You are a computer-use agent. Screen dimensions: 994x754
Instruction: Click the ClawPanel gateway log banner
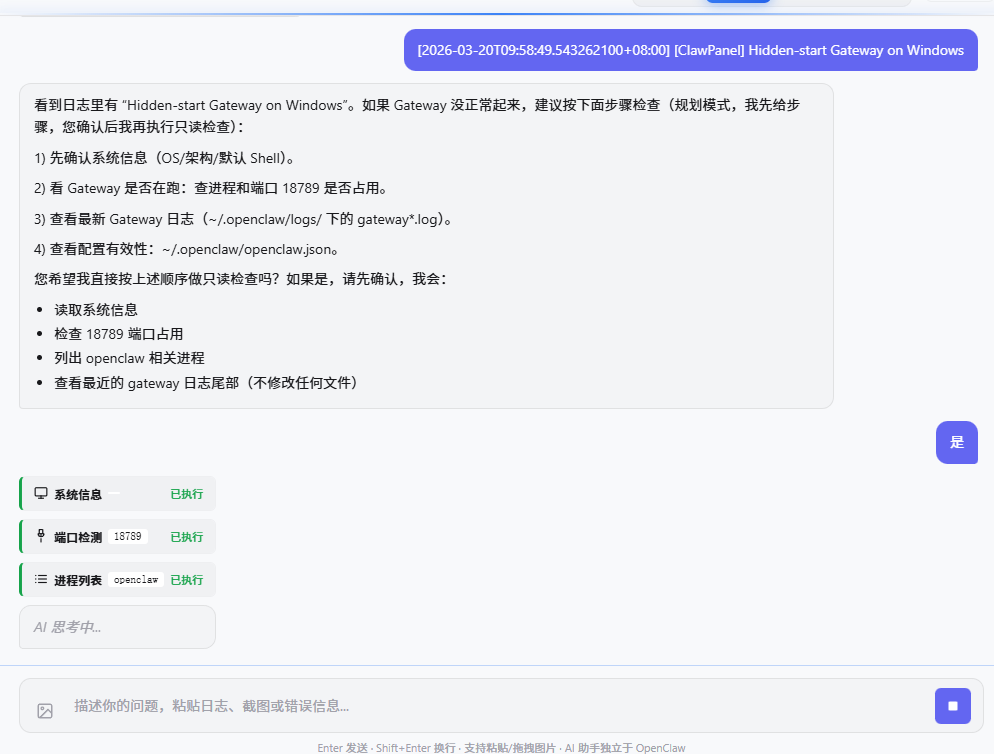point(690,50)
